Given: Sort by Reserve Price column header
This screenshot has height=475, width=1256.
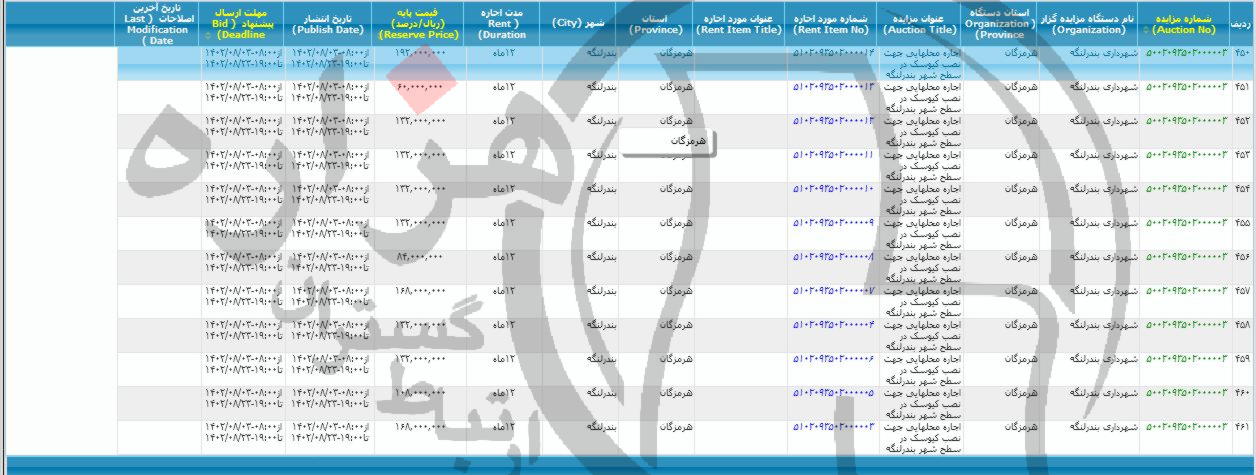Looking at the screenshot, I should pos(418,24).
